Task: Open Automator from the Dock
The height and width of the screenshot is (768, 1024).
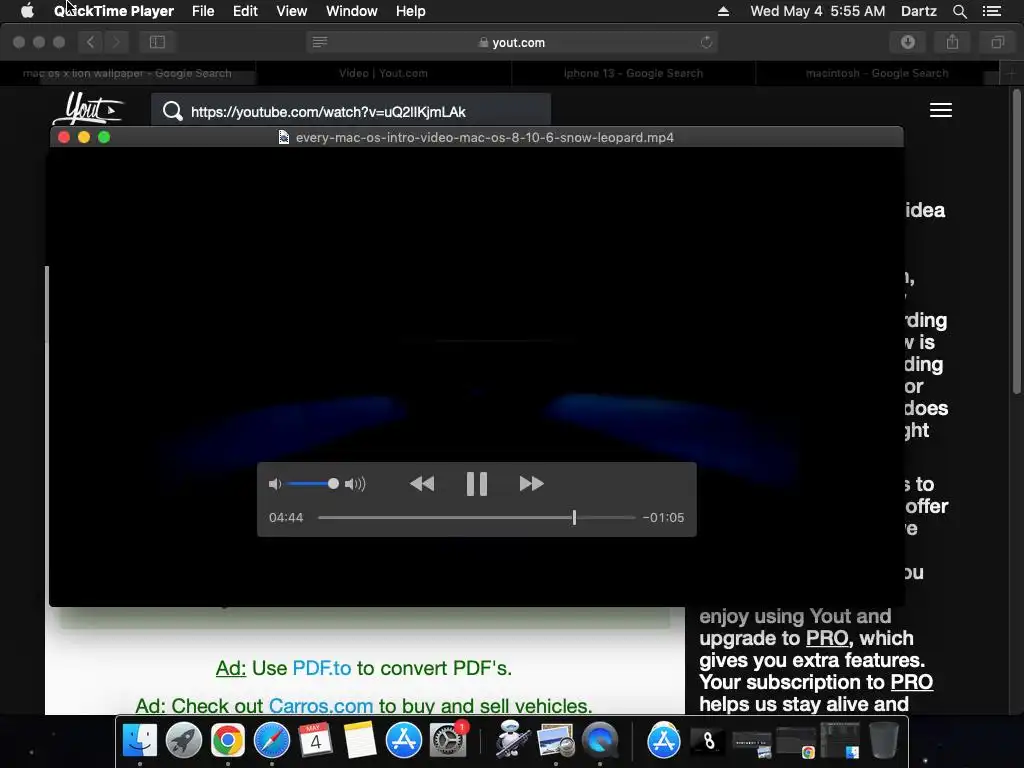Action: [511, 741]
